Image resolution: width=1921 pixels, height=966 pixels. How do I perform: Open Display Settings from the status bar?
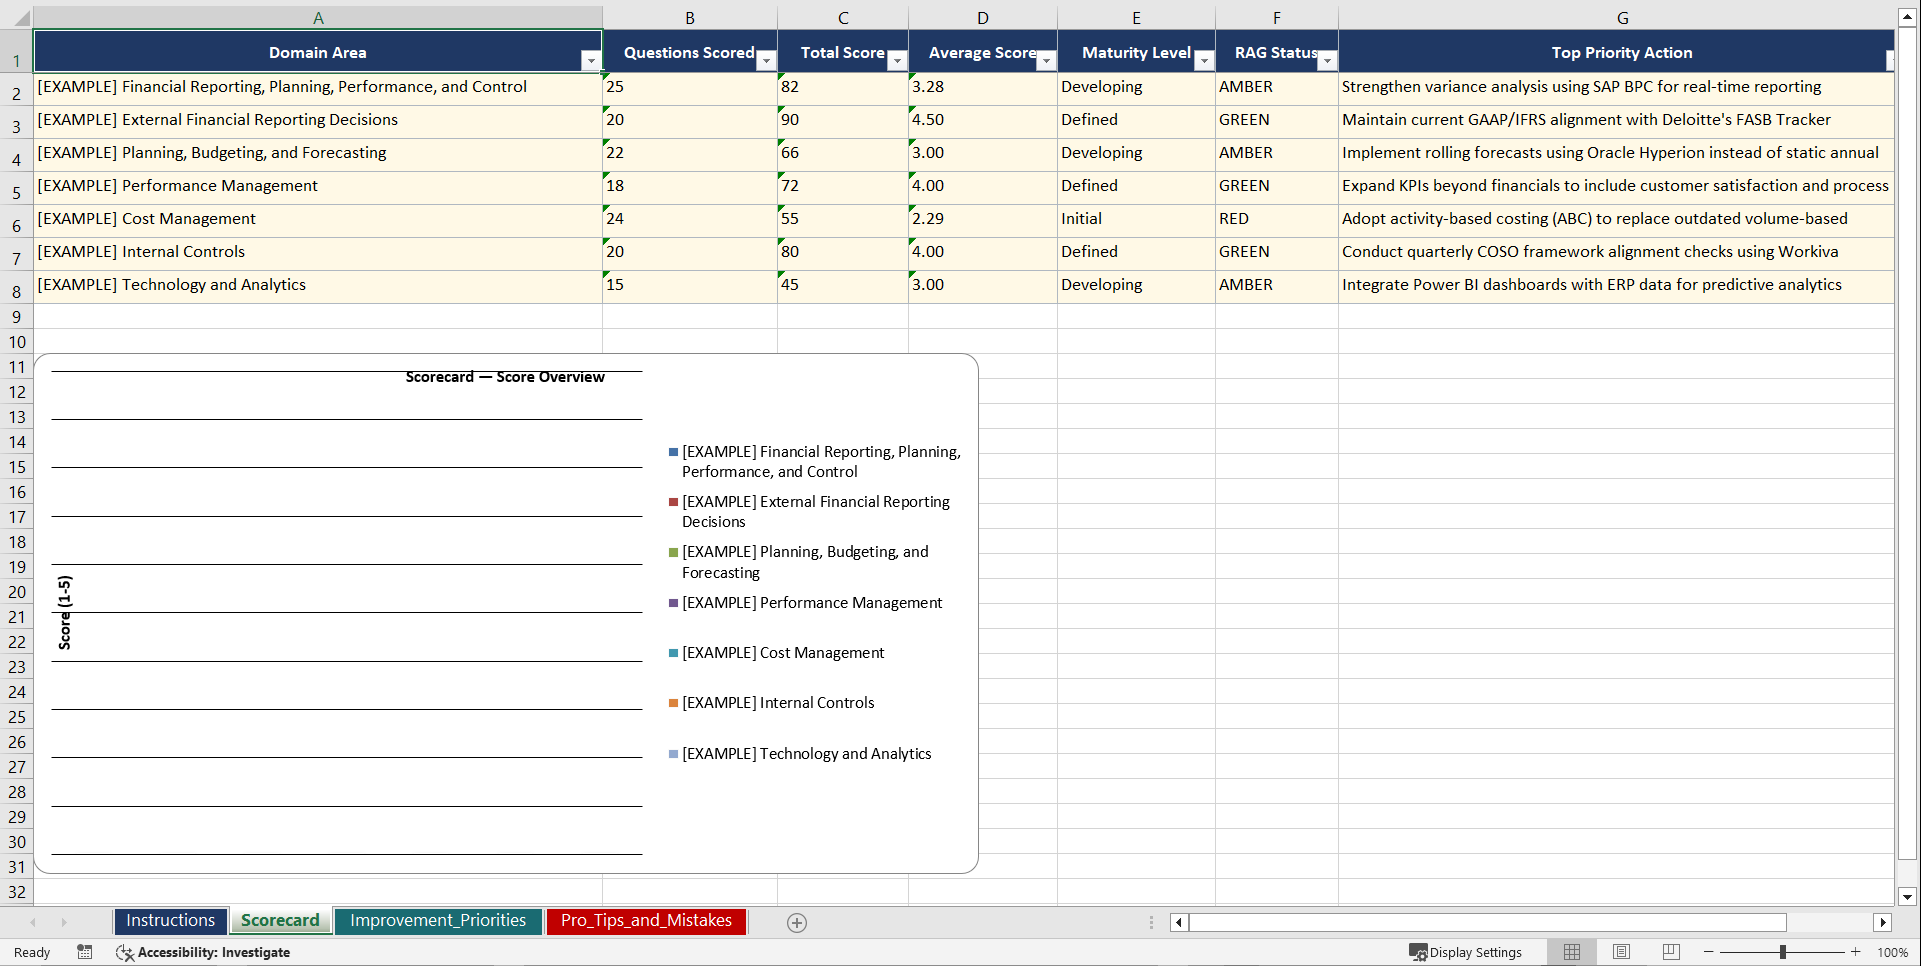1466,952
